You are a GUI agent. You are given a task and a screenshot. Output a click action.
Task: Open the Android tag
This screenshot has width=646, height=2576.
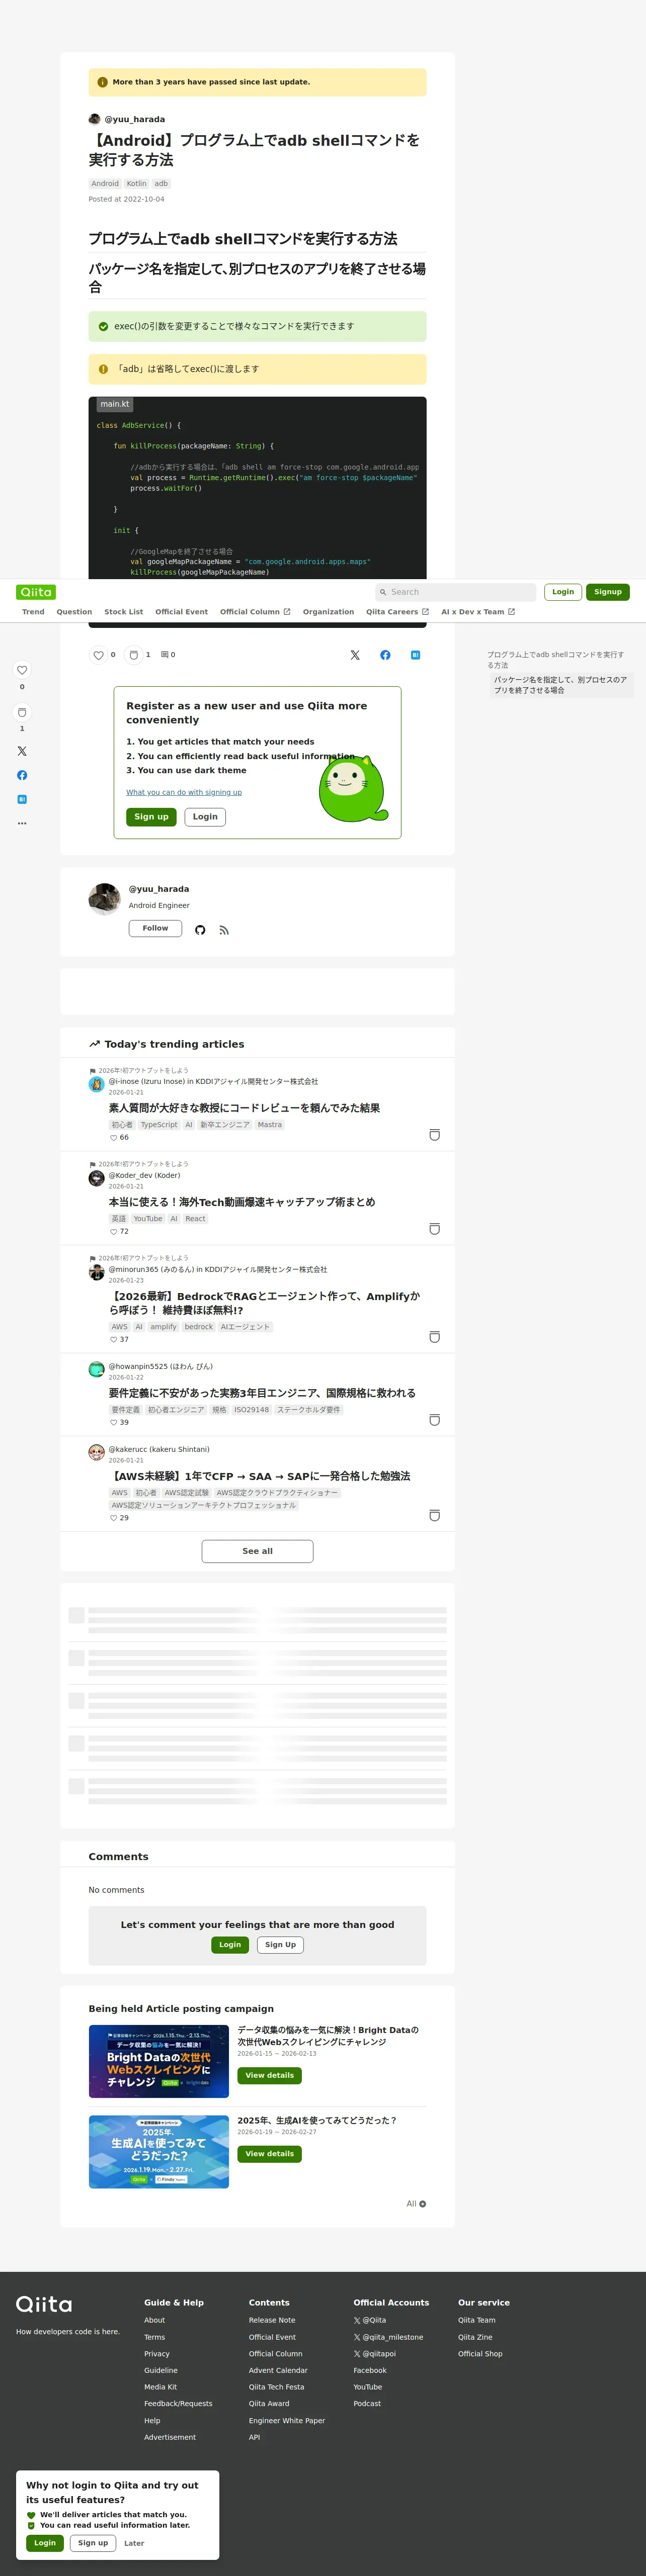[x=105, y=184]
